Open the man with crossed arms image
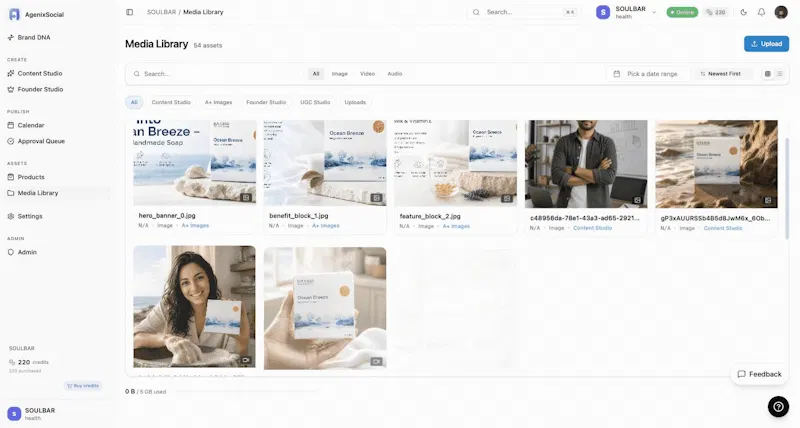Screen dimensions: 800x428 tap(586, 164)
